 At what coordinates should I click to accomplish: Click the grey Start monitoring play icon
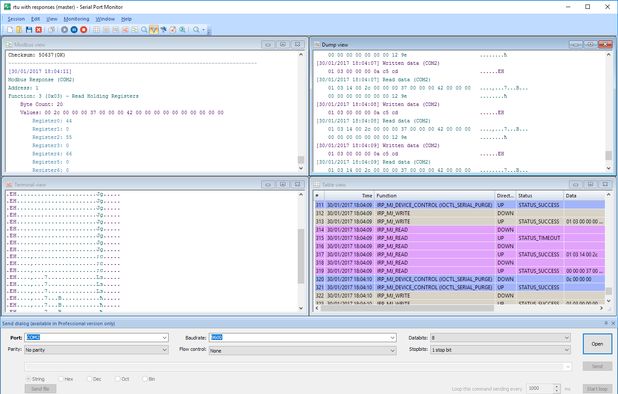pyautogui.click(x=64, y=30)
